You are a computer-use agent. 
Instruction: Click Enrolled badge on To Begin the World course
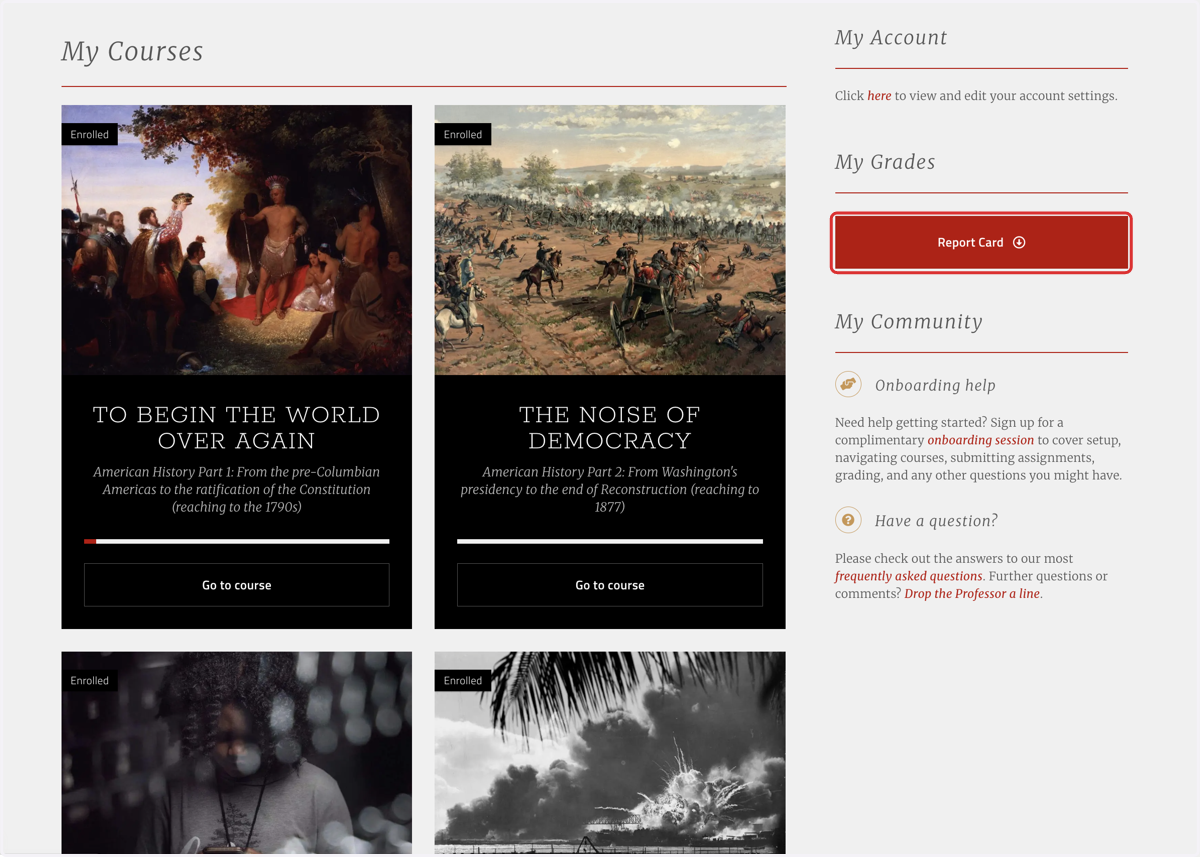(x=90, y=134)
